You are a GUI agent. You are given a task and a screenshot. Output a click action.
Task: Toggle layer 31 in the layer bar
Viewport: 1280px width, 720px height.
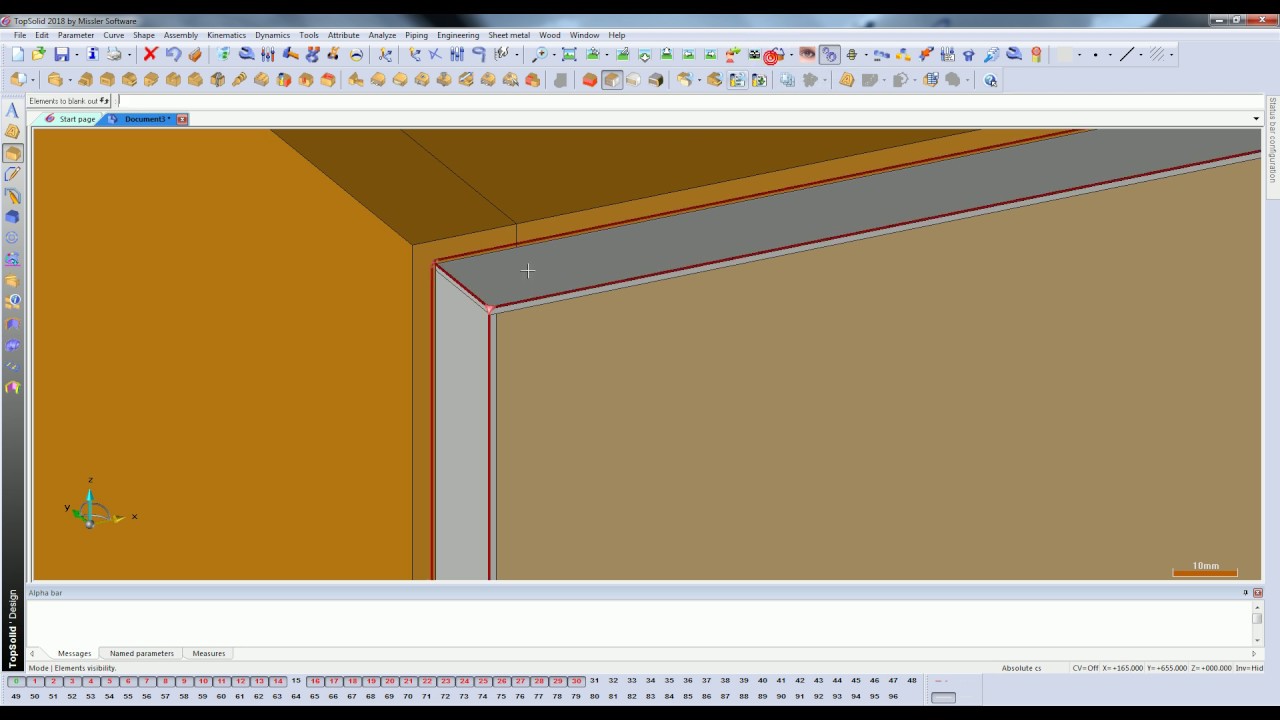pos(594,681)
